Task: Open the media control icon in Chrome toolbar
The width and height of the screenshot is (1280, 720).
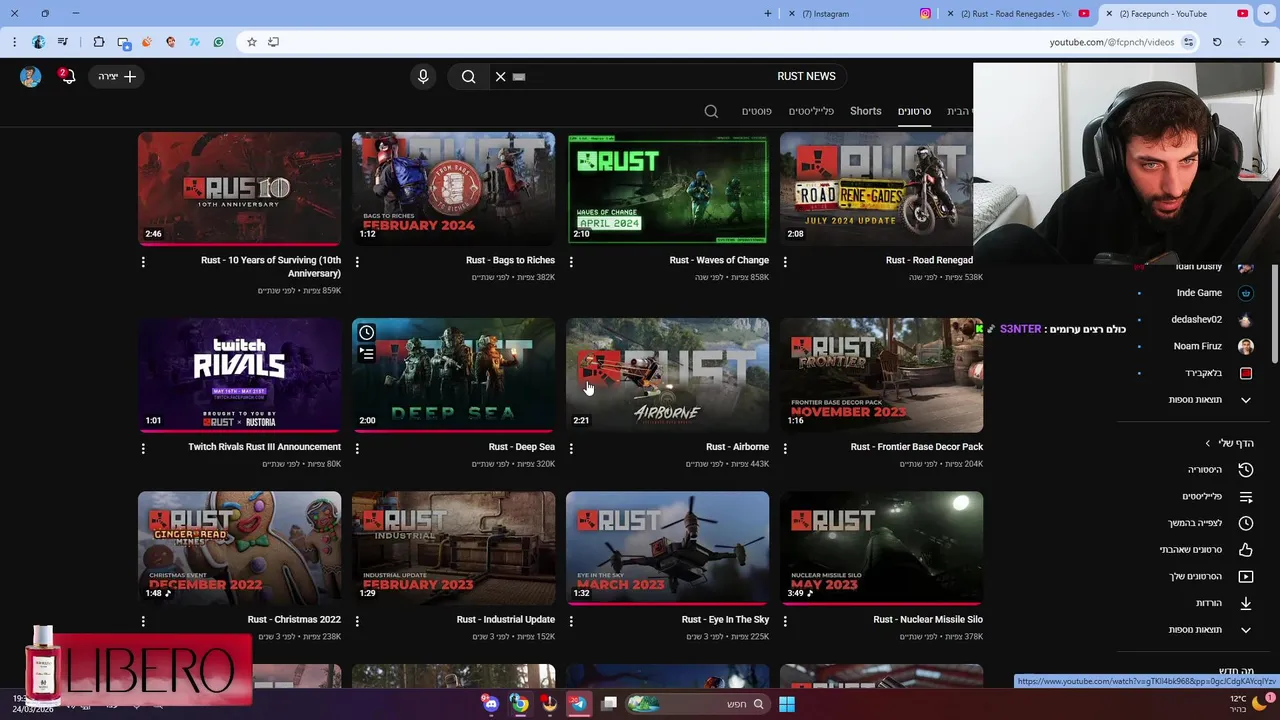Action: tap(62, 42)
